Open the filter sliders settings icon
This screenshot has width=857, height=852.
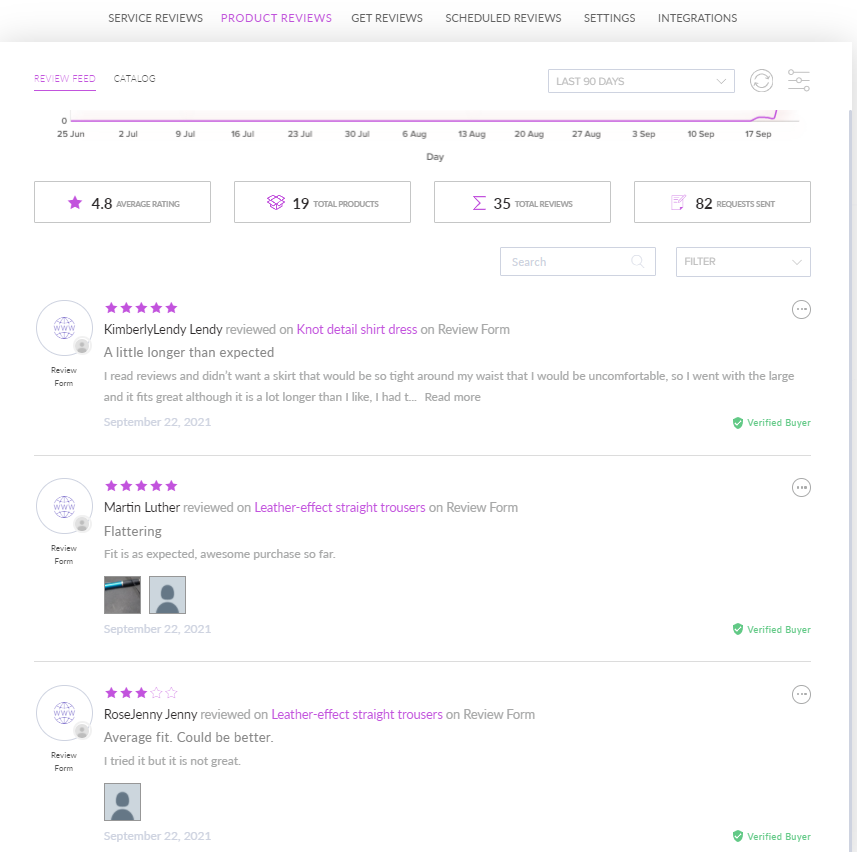(799, 80)
